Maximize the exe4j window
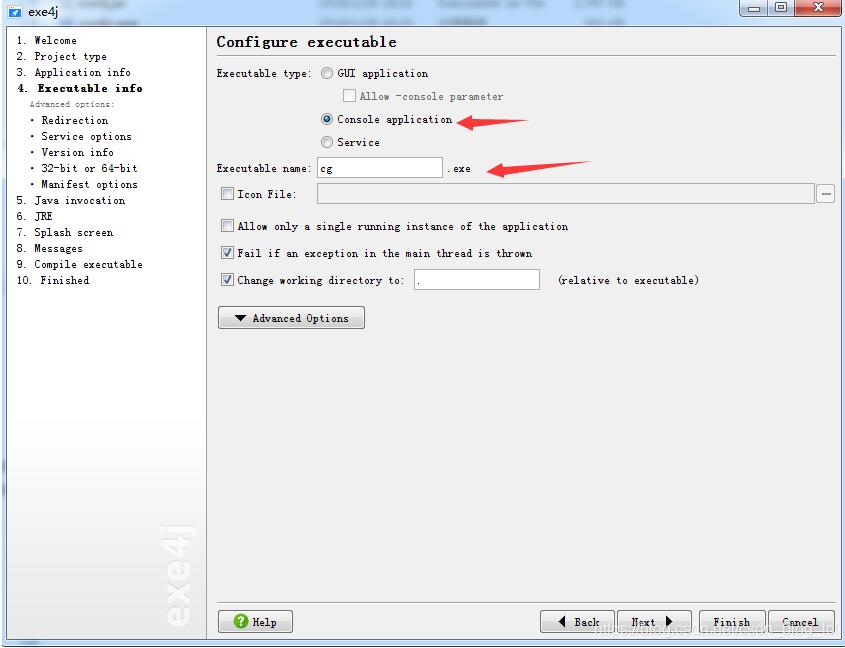This screenshot has height=648, width=845. (780, 8)
